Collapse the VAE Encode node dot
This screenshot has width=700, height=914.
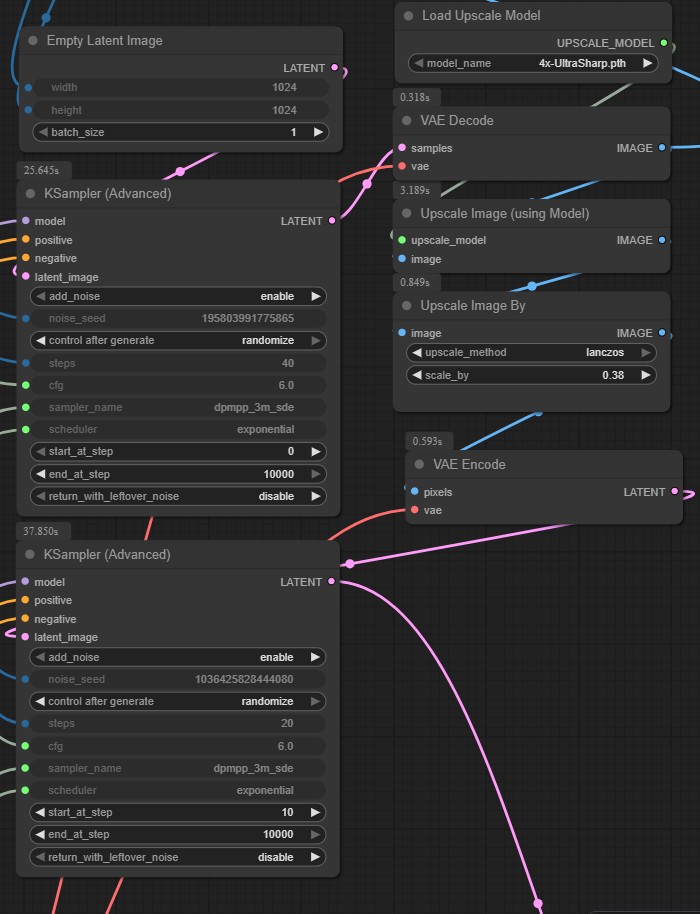[x=419, y=465]
